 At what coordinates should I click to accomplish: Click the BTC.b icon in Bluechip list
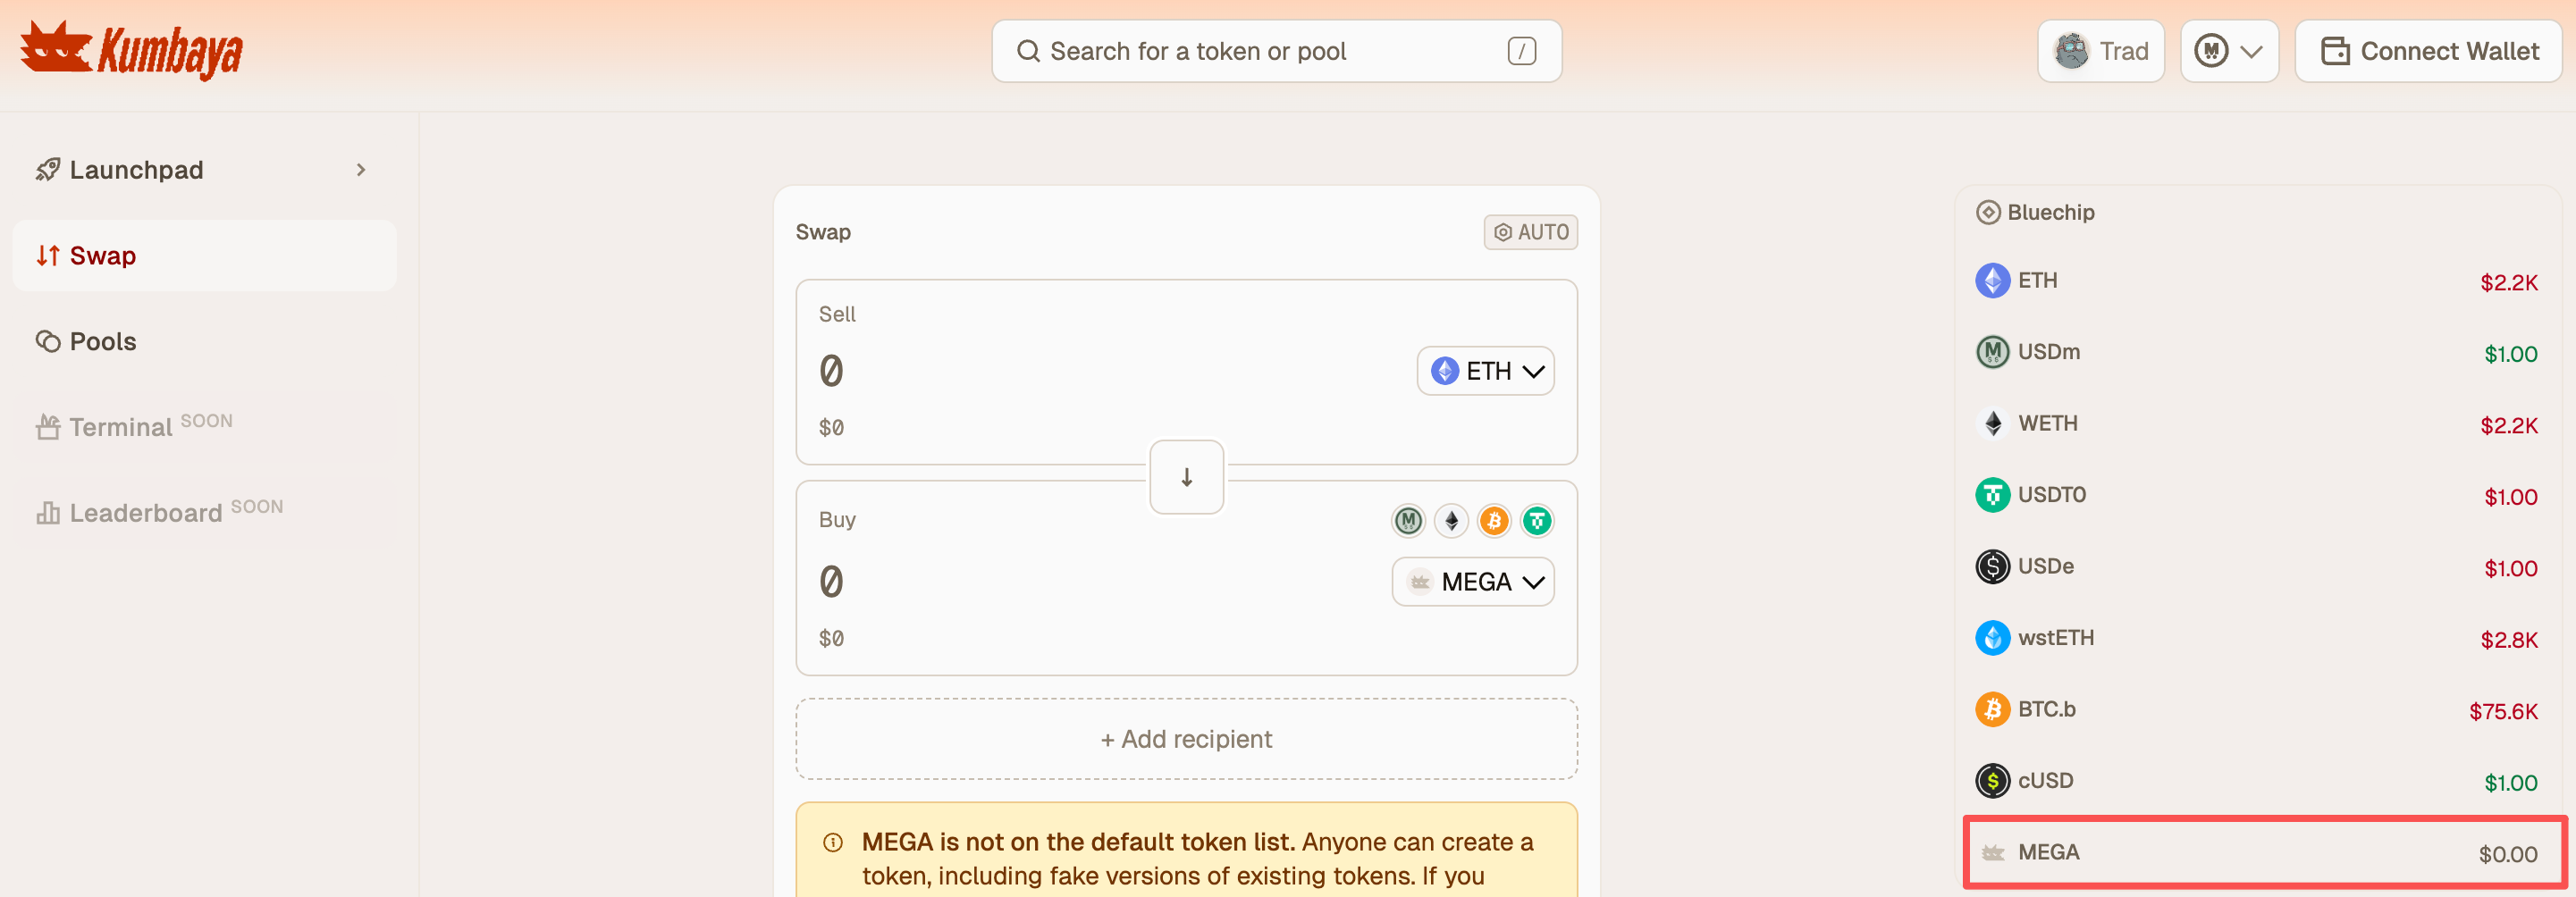pyautogui.click(x=1992, y=709)
